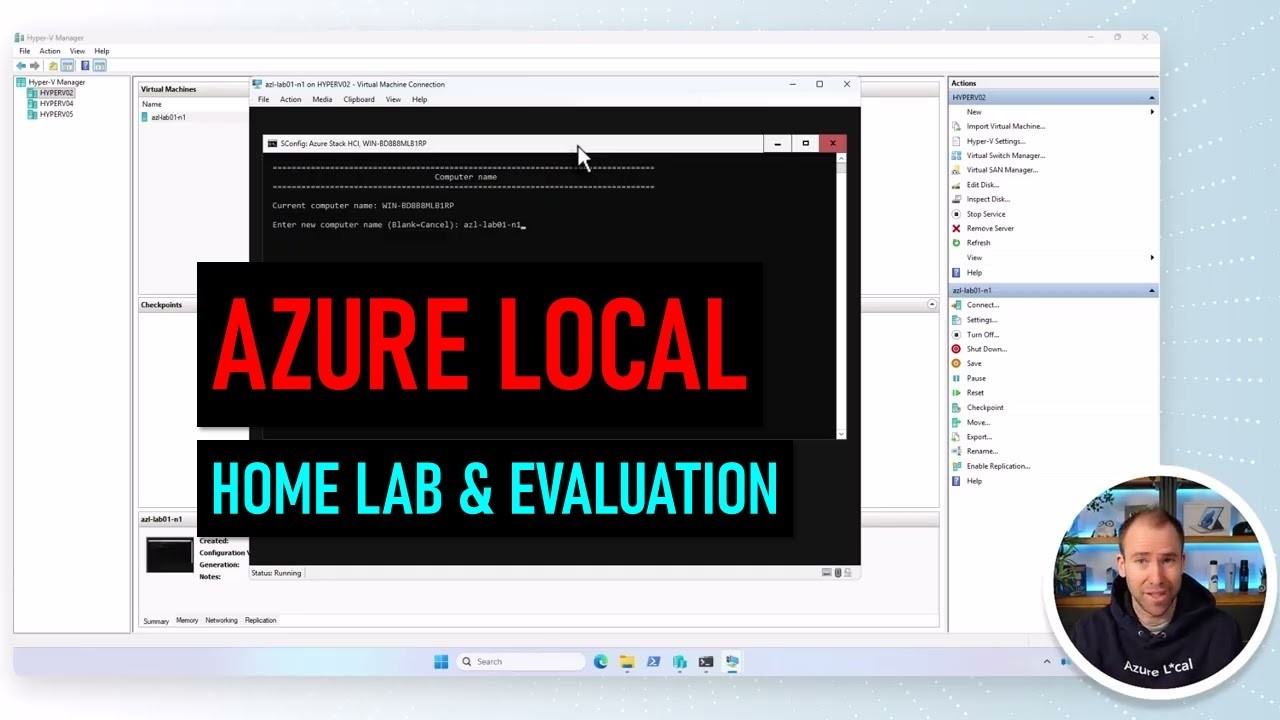This screenshot has height=720, width=1280.
Task: Select HYPERV05 server in tree
Action: tap(50, 115)
